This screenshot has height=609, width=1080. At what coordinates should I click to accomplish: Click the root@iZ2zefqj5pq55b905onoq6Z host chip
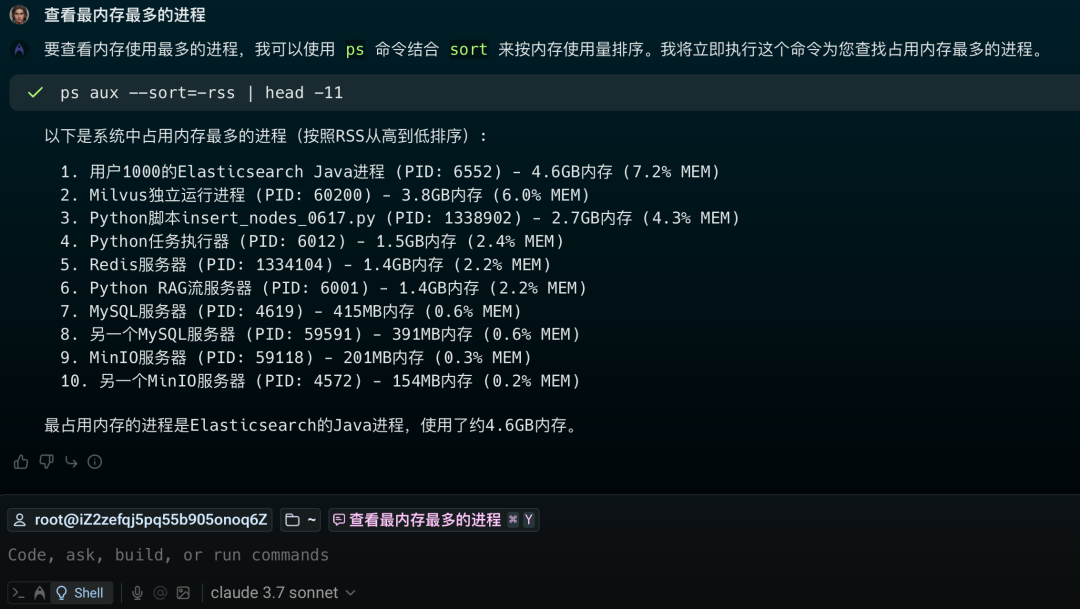(x=140, y=520)
